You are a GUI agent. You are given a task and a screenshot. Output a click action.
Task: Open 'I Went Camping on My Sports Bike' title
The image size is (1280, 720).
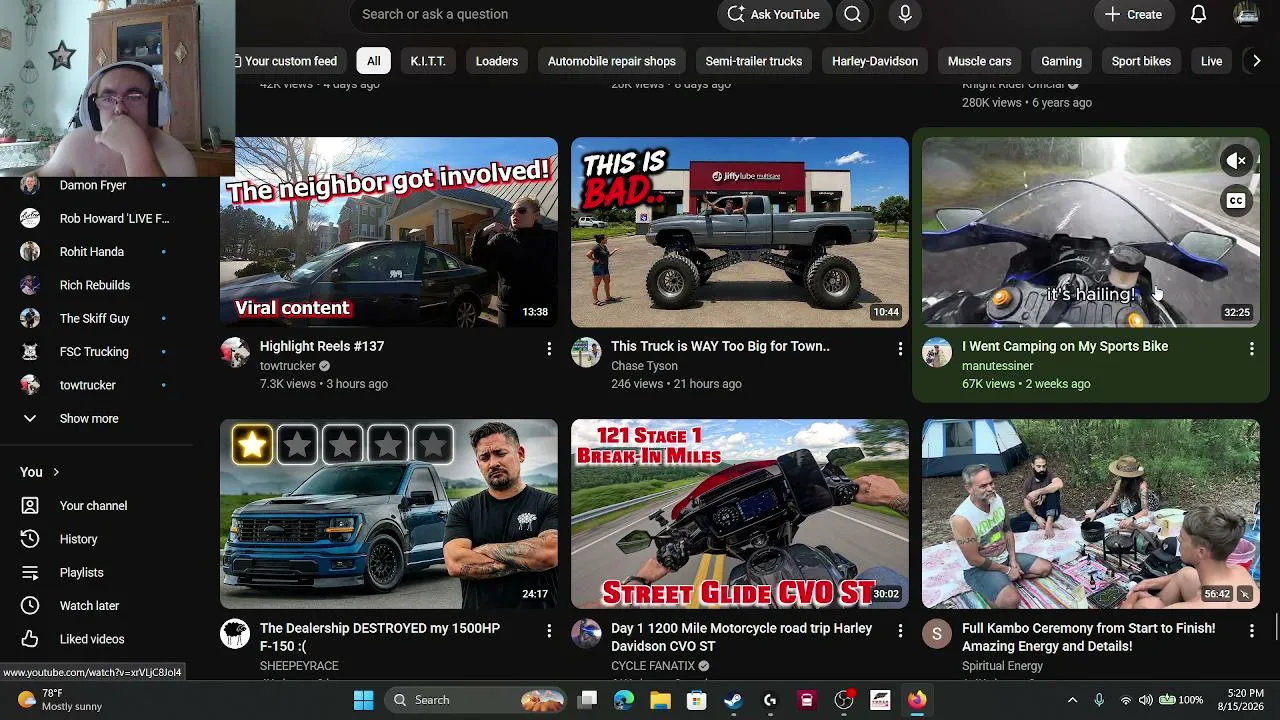1065,346
